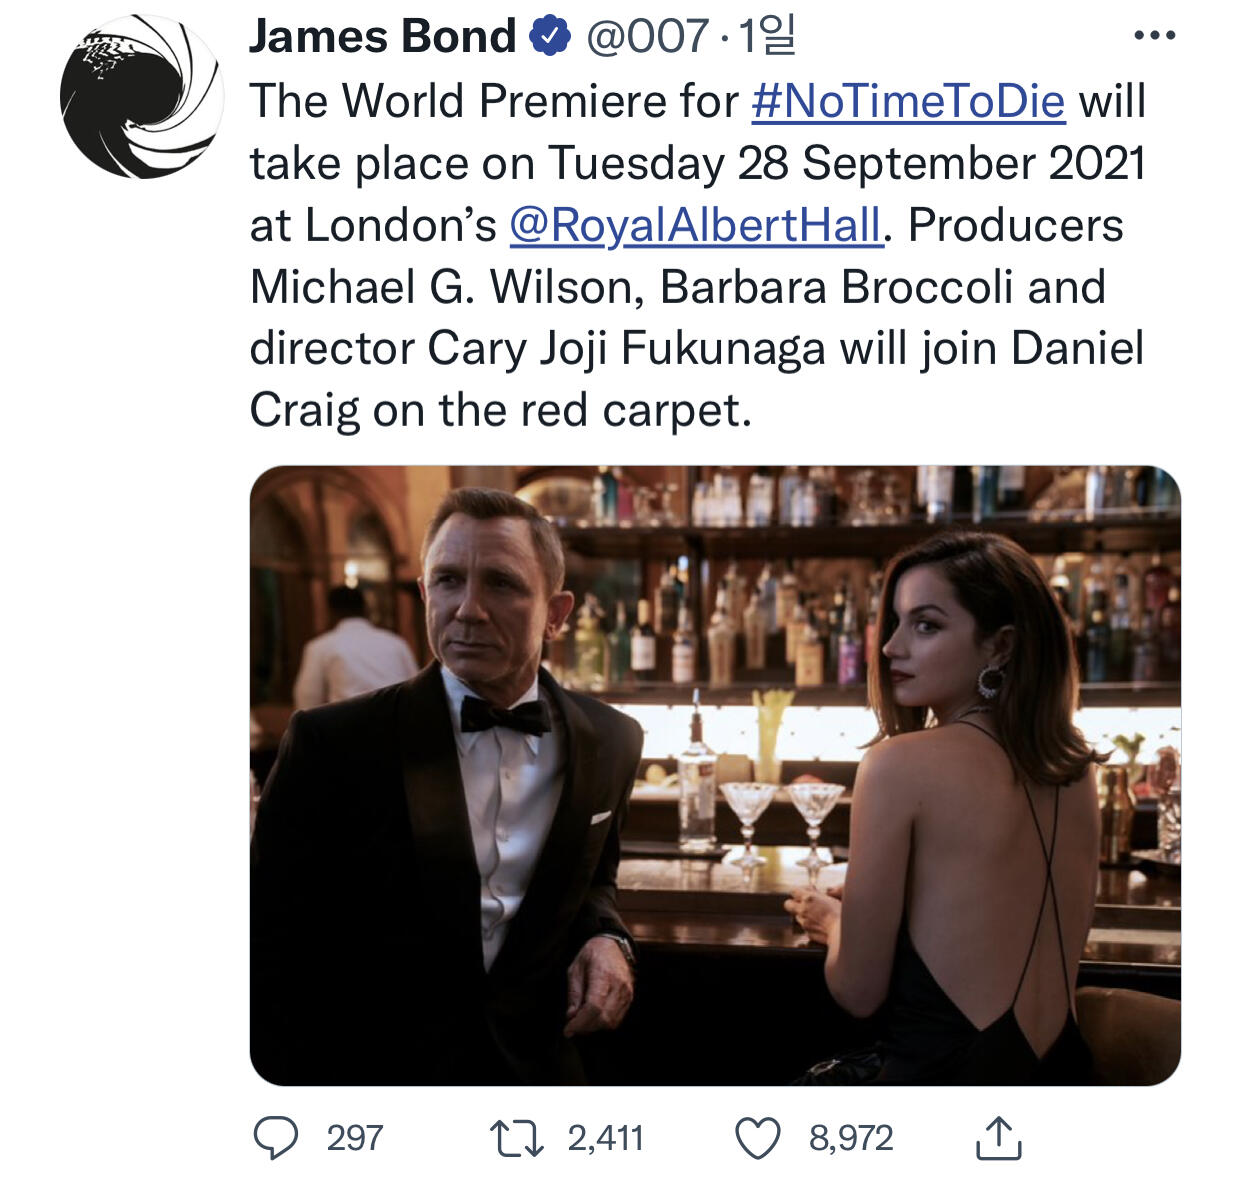This screenshot has height=1188, width=1242.
Task: Open the three-dot more options menu
Action: click(1155, 37)
